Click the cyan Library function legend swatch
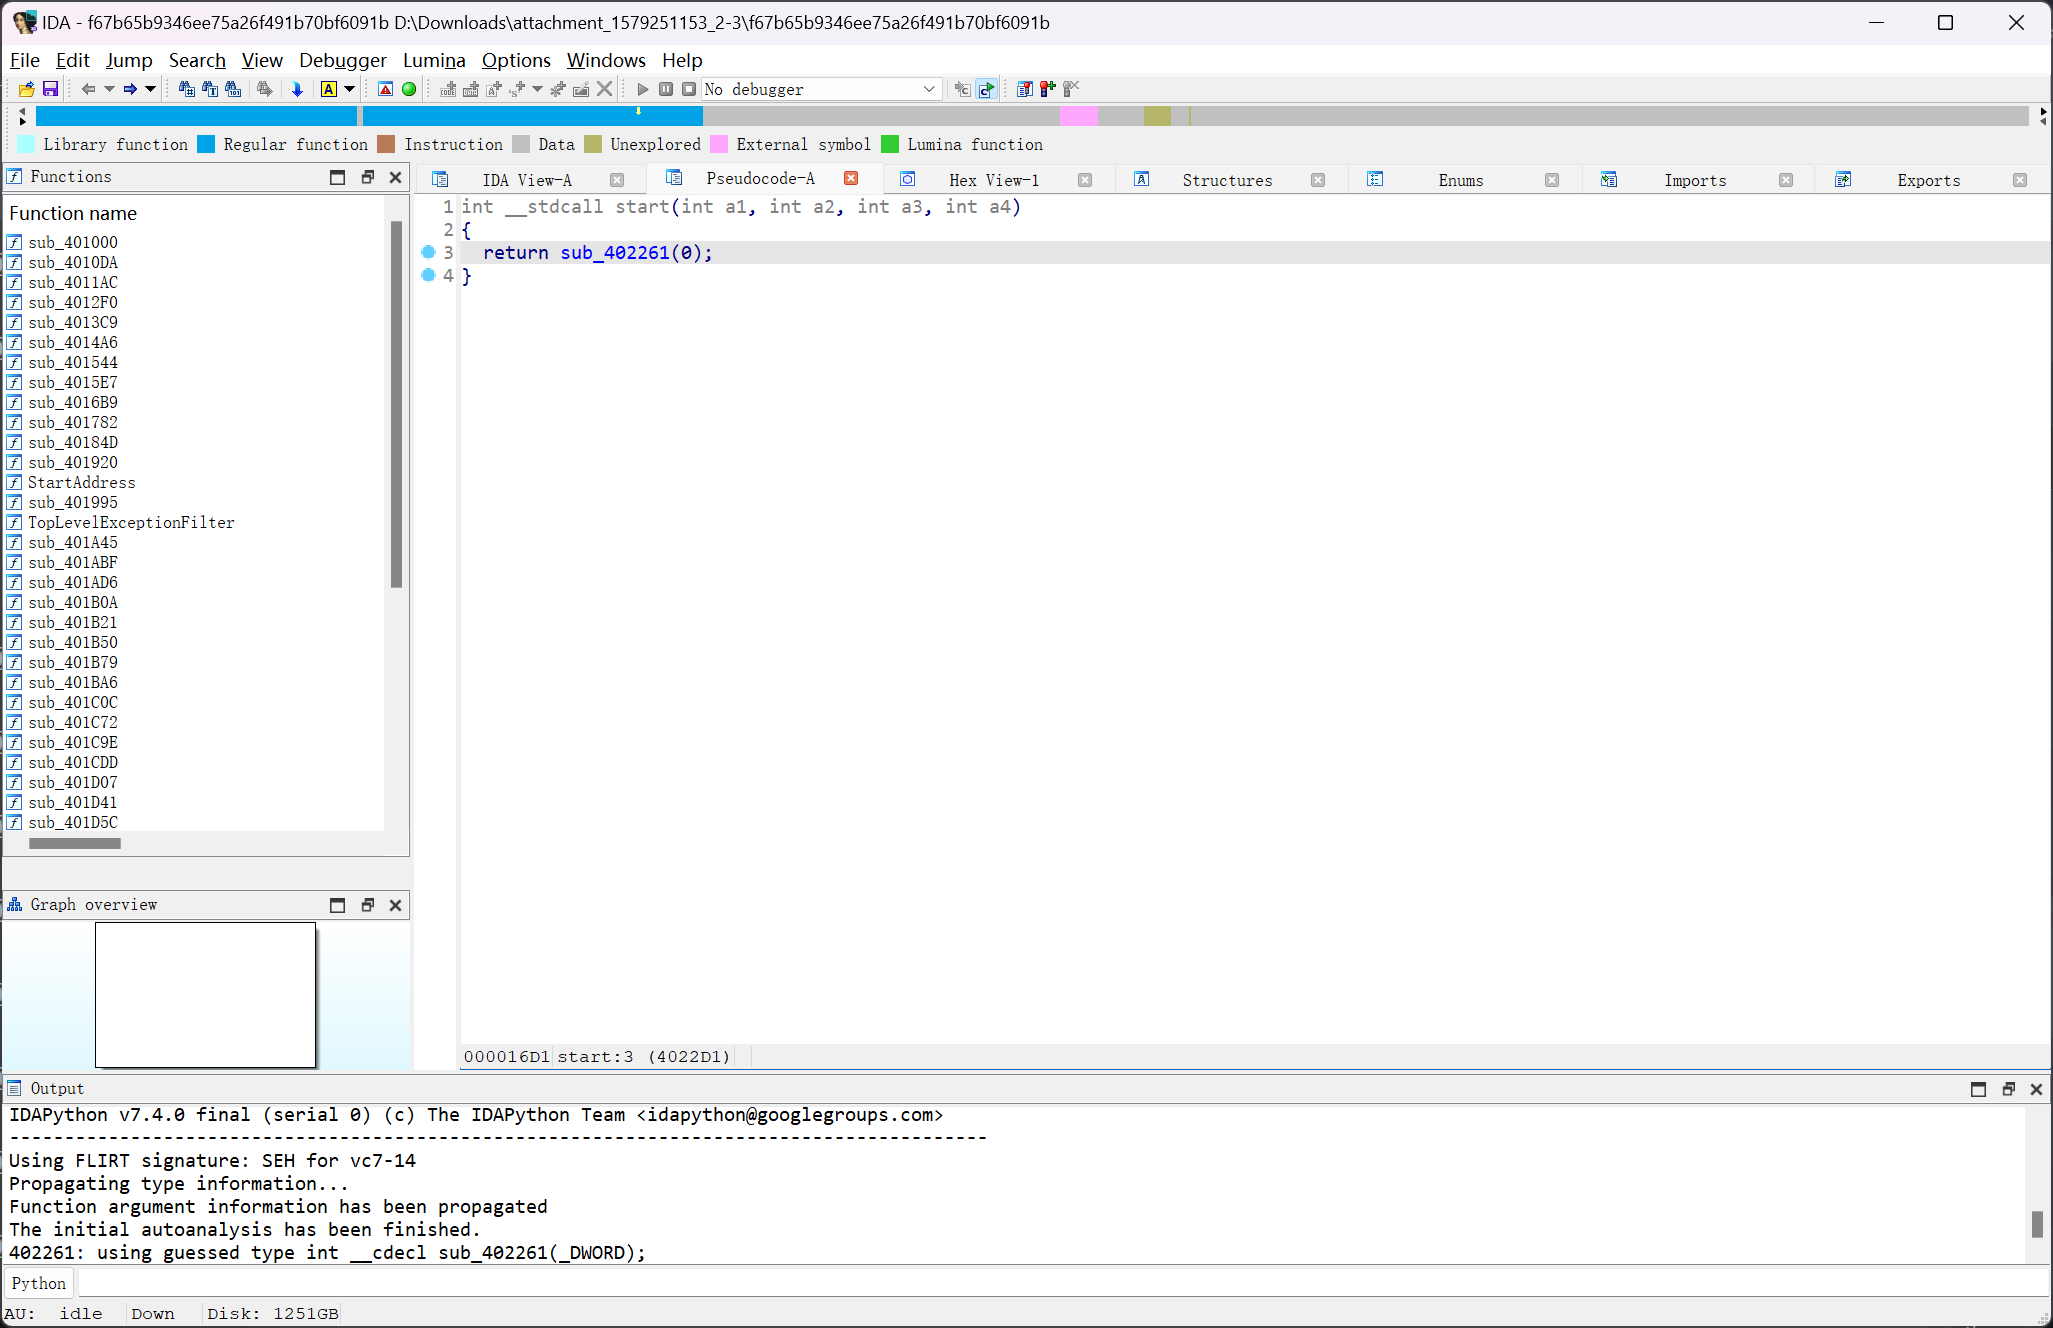 pyautogui.click(x=27, y=145)
